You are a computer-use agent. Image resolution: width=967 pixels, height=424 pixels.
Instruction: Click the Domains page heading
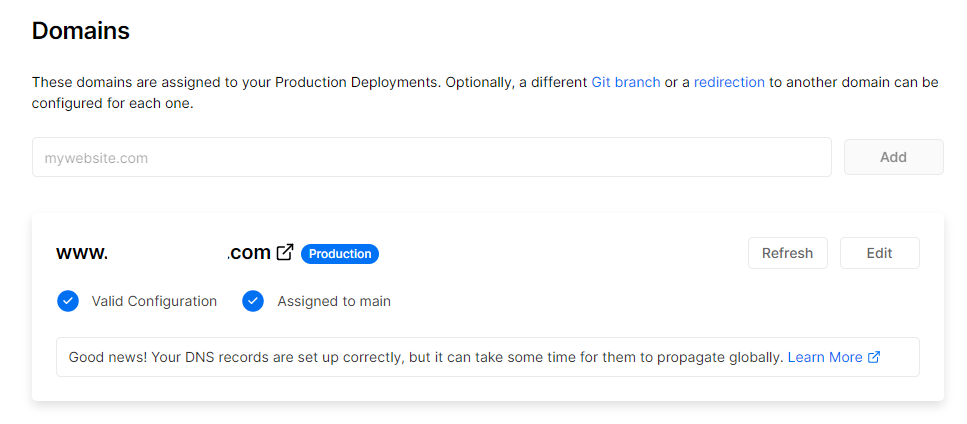click(81, 31)
